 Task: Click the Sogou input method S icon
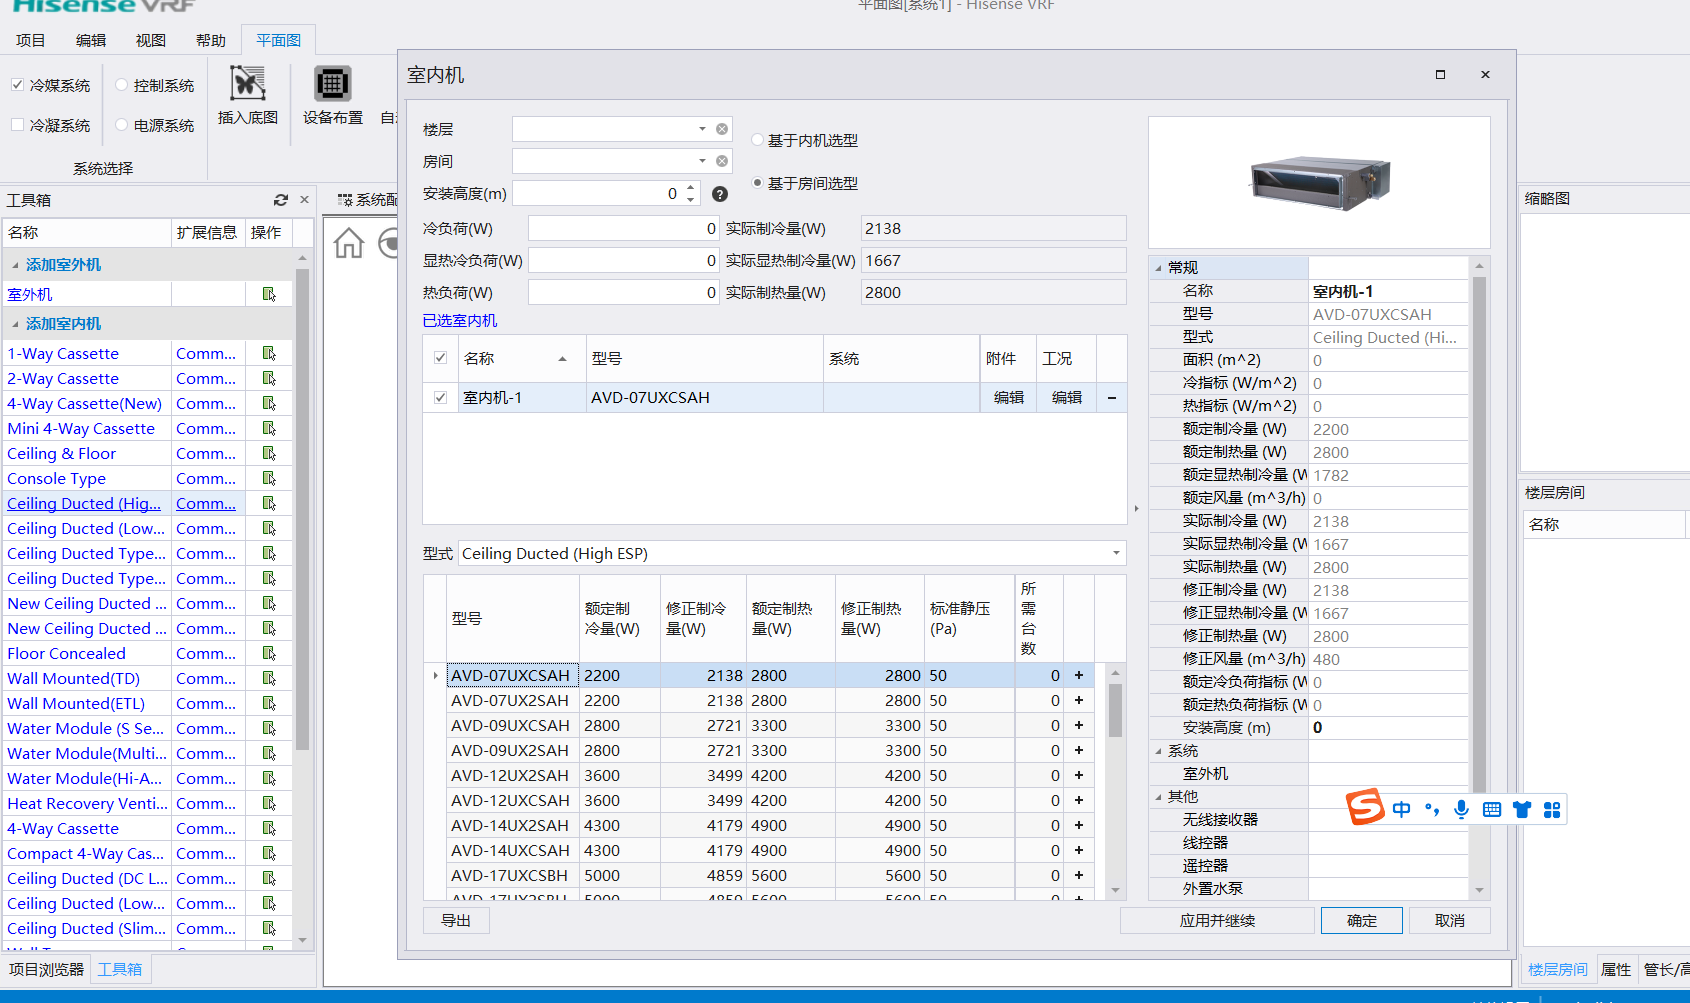point(1365,808)
